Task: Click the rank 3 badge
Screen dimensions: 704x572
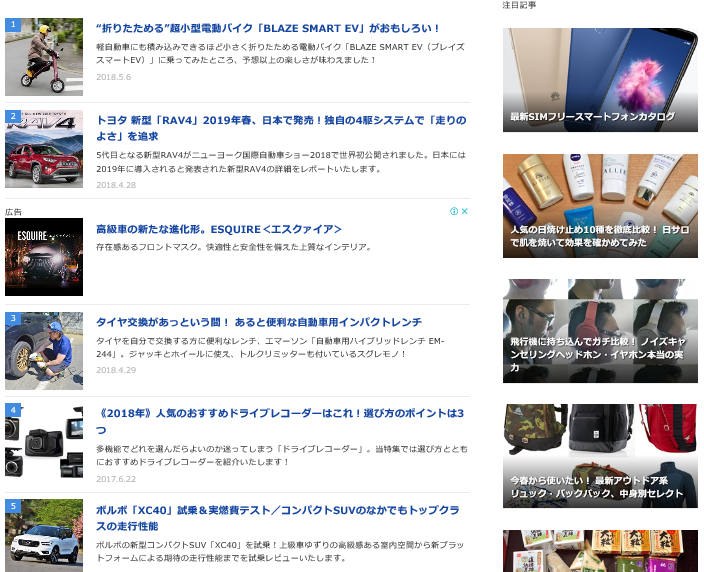Action: pos(13,318)
